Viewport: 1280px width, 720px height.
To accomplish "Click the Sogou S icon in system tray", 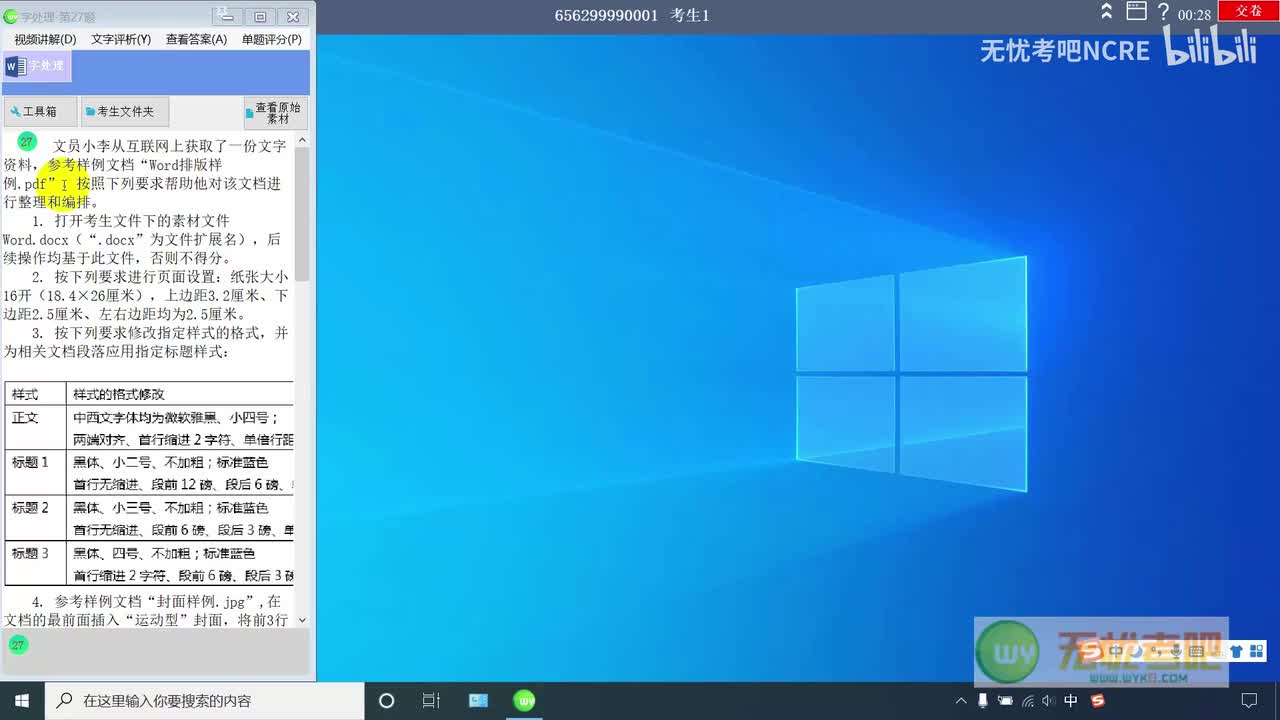I will click(x=1098, y=701).
